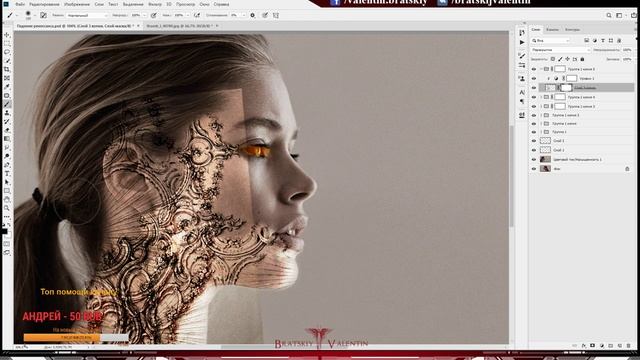Image resolution: width=640 pixels, height=360 pixels.
Task: Collapse the Группа 1 копия 5 group
Action: pos(542,69)
